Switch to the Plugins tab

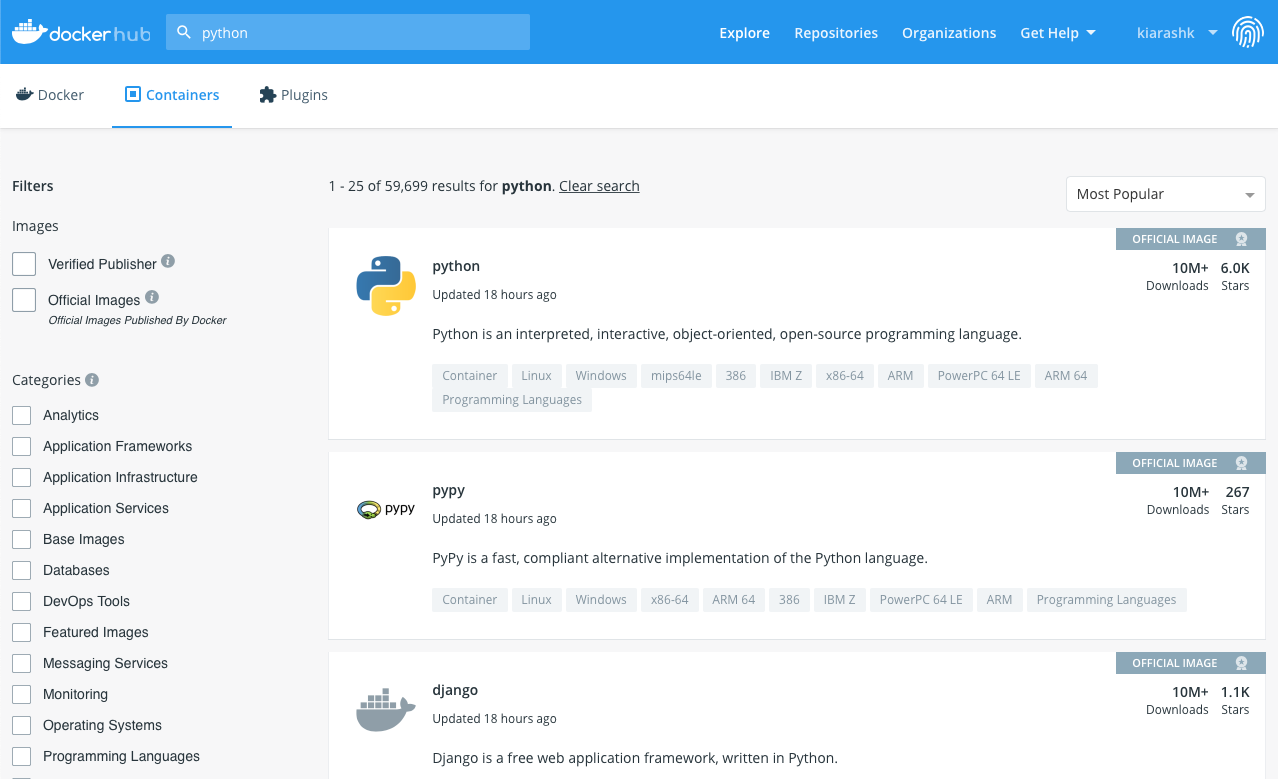coord(293,95)
